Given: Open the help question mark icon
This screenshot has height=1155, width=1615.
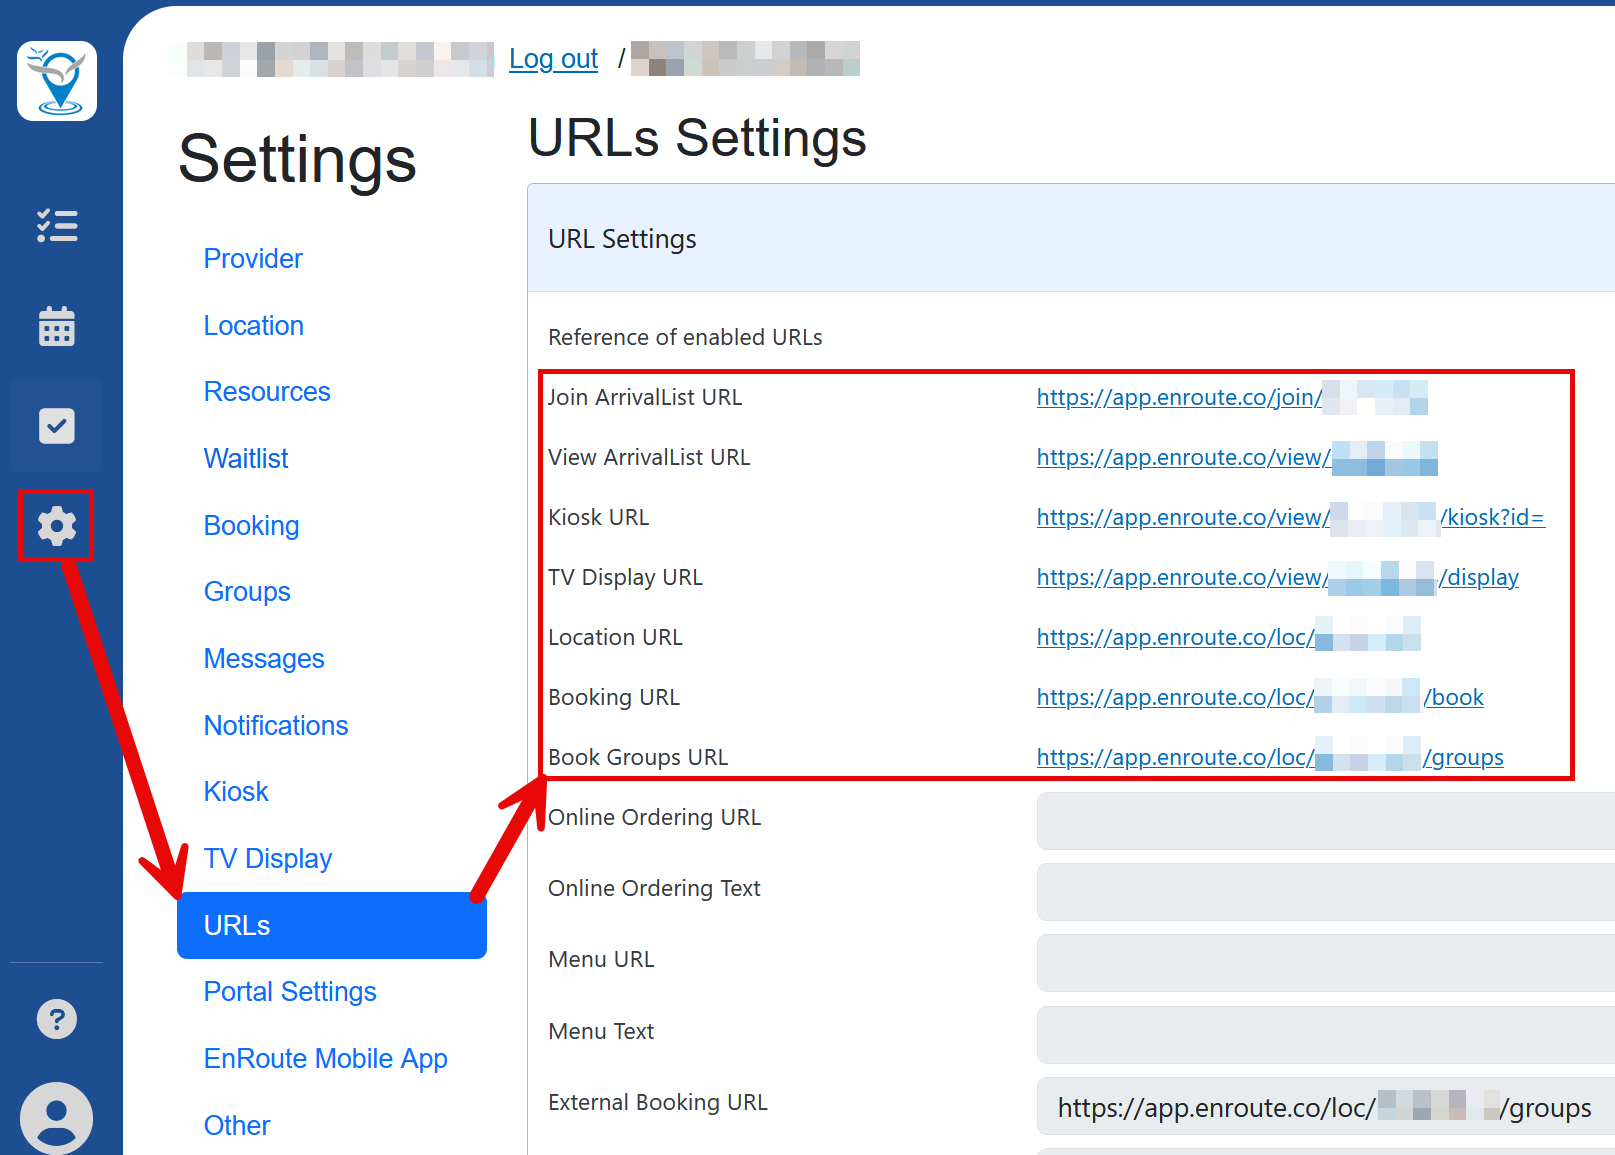Looking at the screenshot, I should (x=57, y=1019).
